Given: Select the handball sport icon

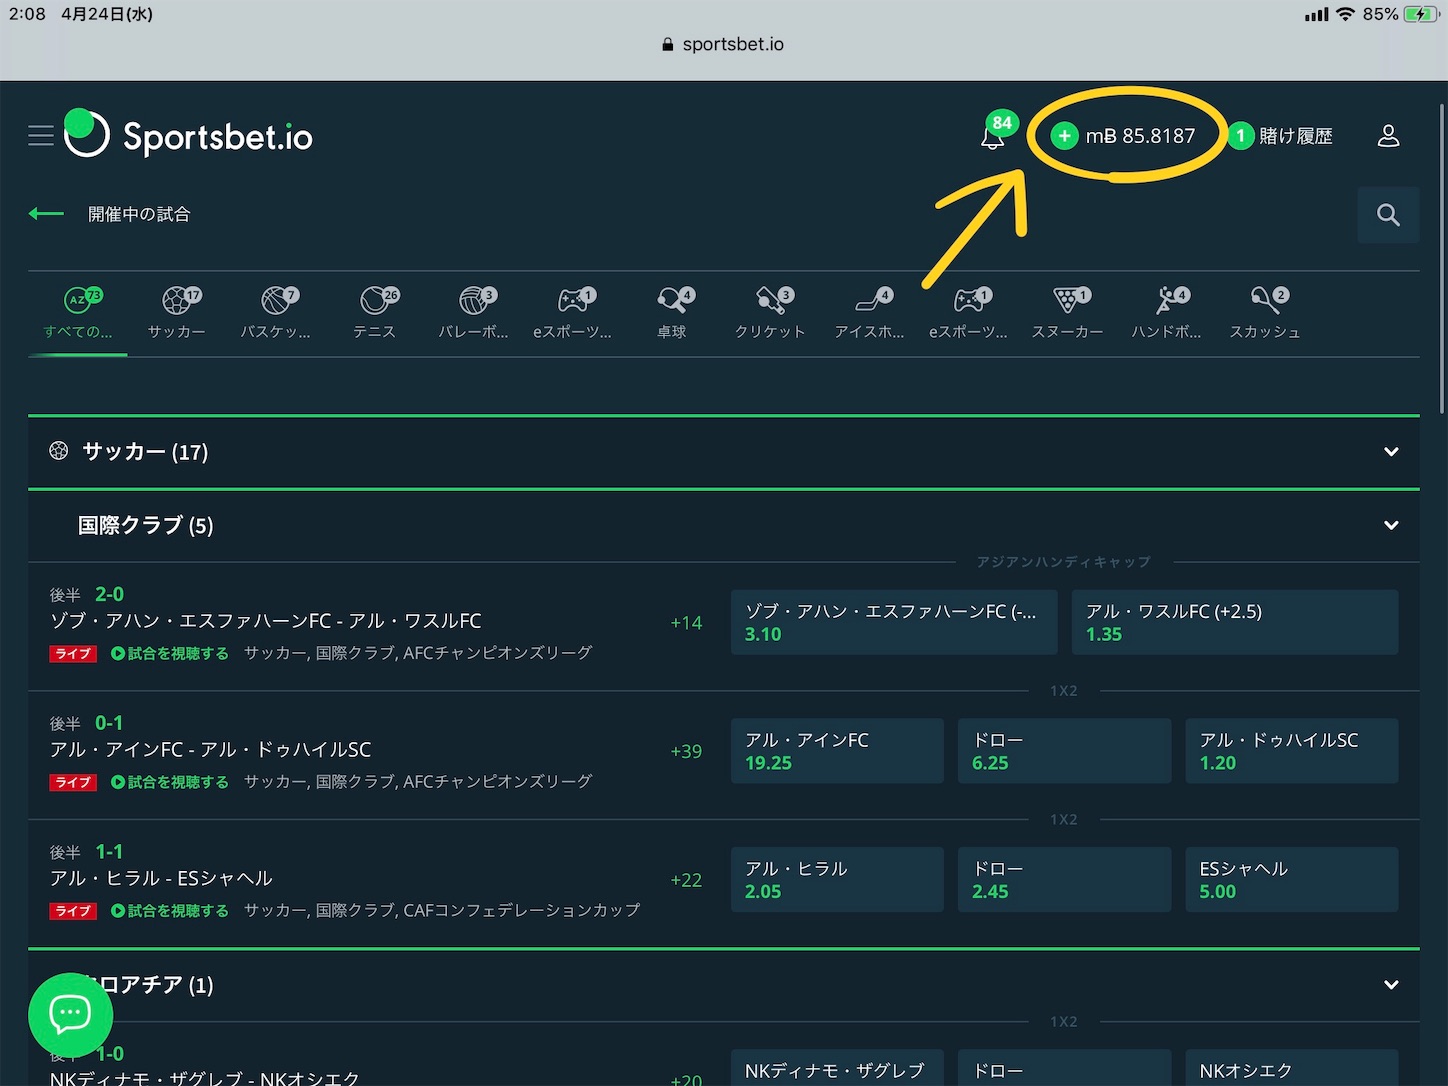Looking at the screenshot, I should pos(1167,299).
